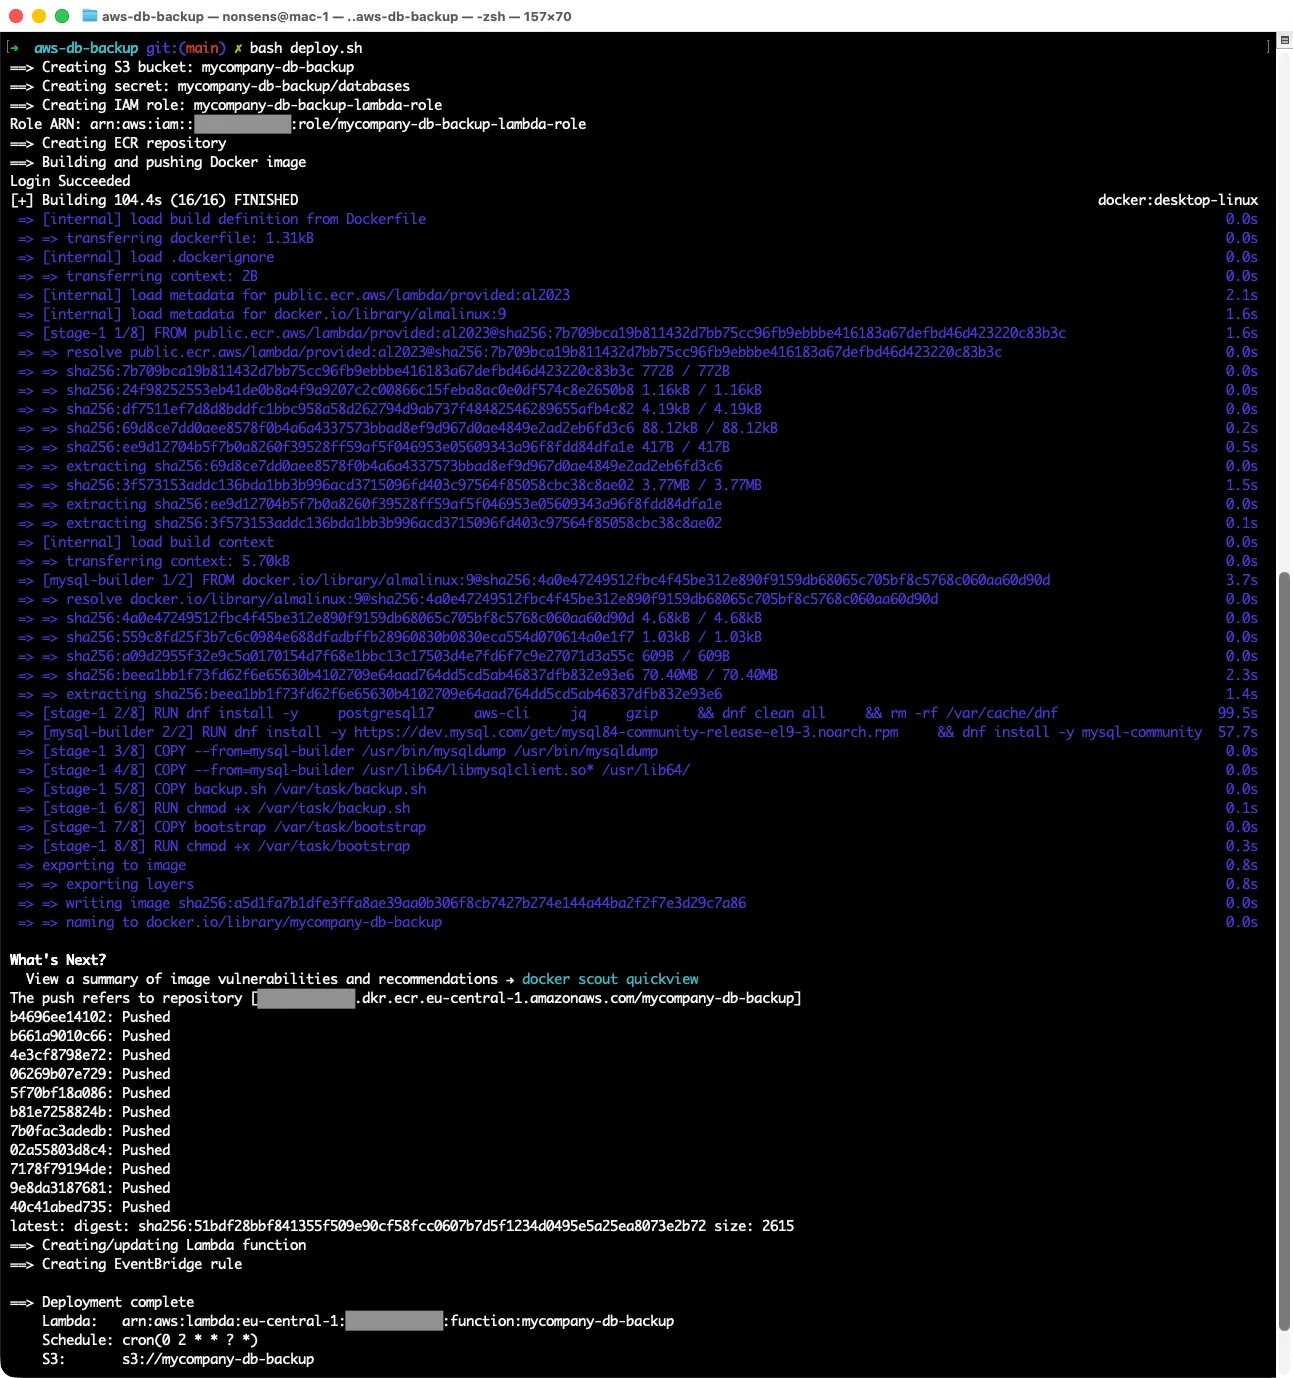The image size is (1293, 1378).
Task: Click the [+] marker before Building
Action: click(x=21, y=199)
